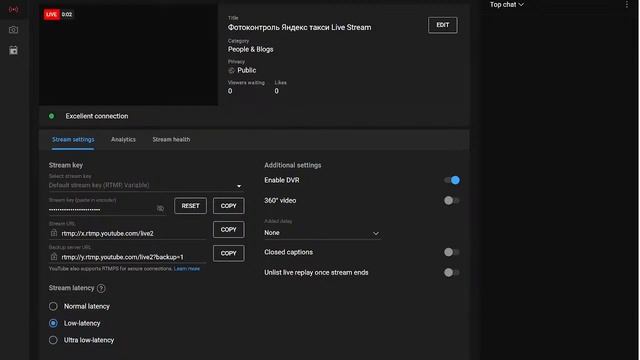Click the 'Additional settings' heading
This screenshot has height=360, width=640.
click(x=293, y=165)
